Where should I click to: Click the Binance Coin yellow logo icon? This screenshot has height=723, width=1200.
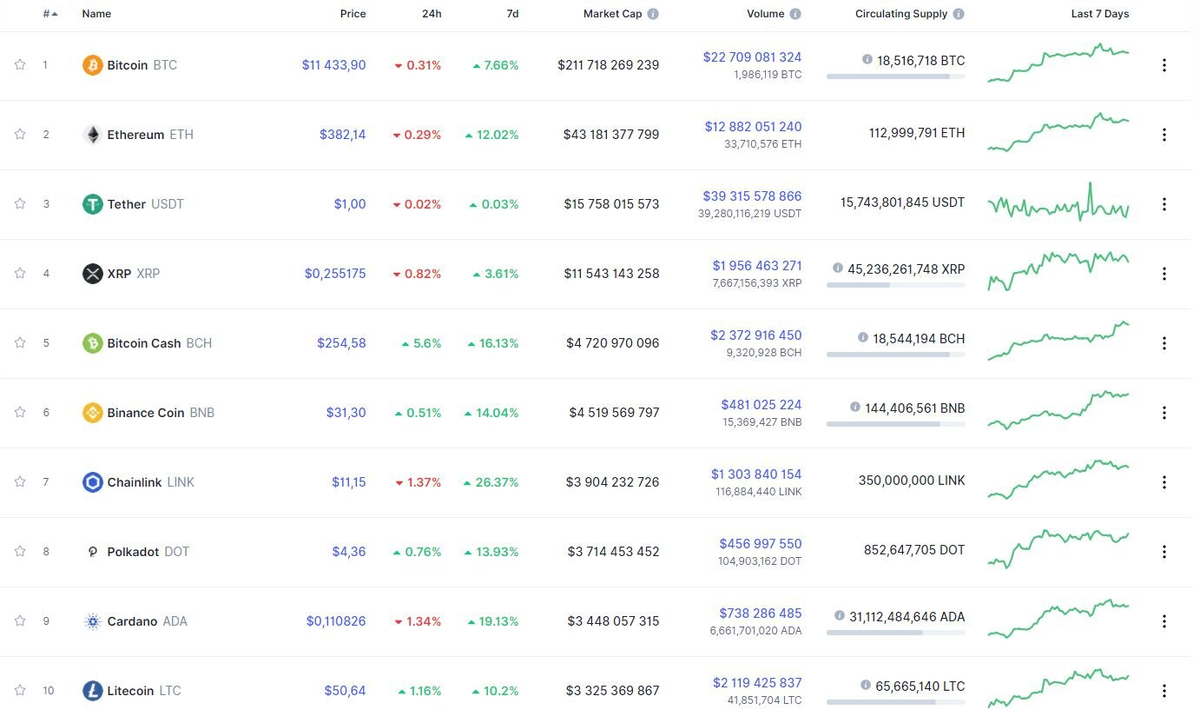pos(92,412)
